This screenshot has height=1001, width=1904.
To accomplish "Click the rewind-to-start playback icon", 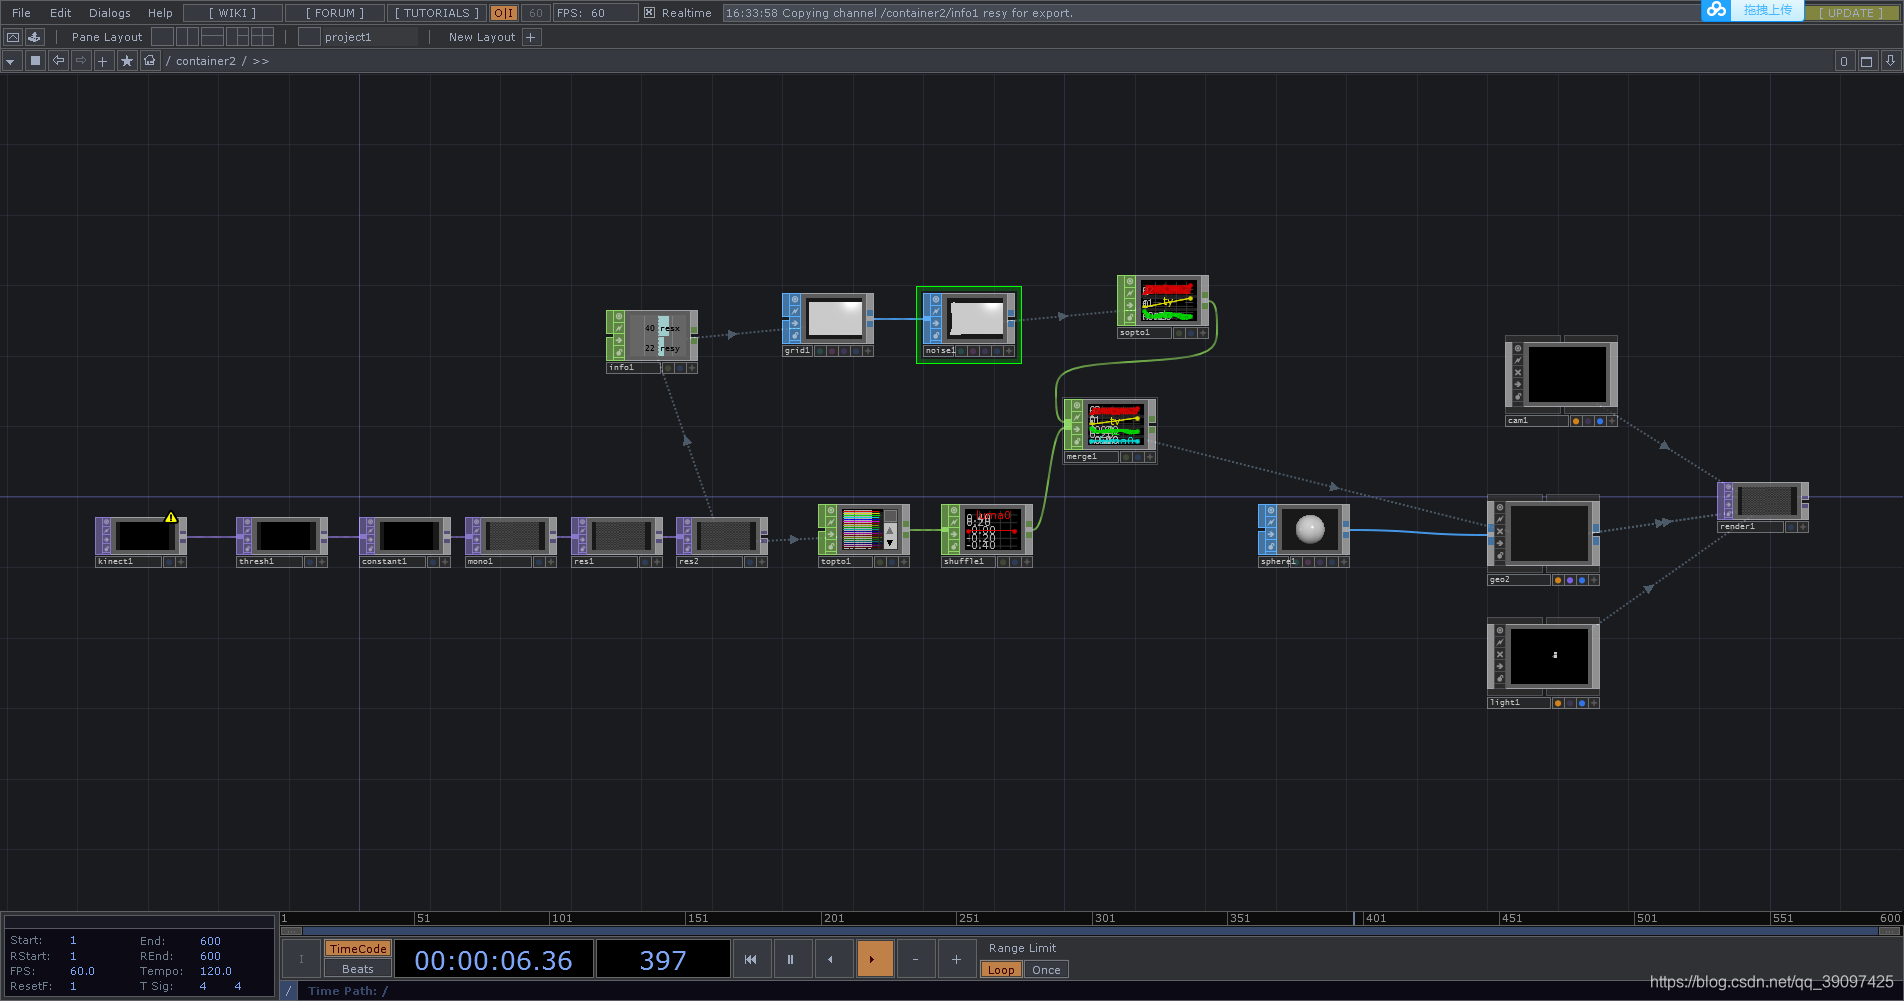I will click(x=751, y=959).
